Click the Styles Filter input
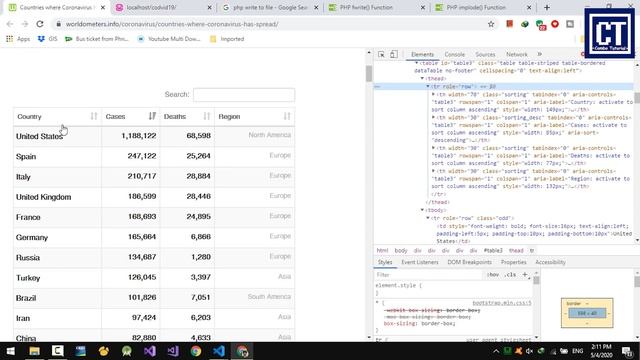Image resolution: width=640 pixels, height=360 pixels. 429,275
